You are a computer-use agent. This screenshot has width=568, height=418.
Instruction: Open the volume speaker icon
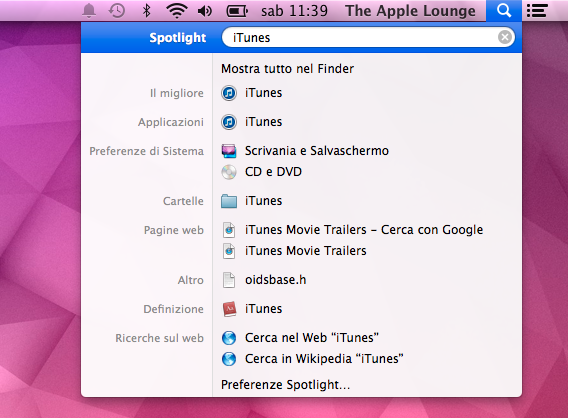pos(205,11)
